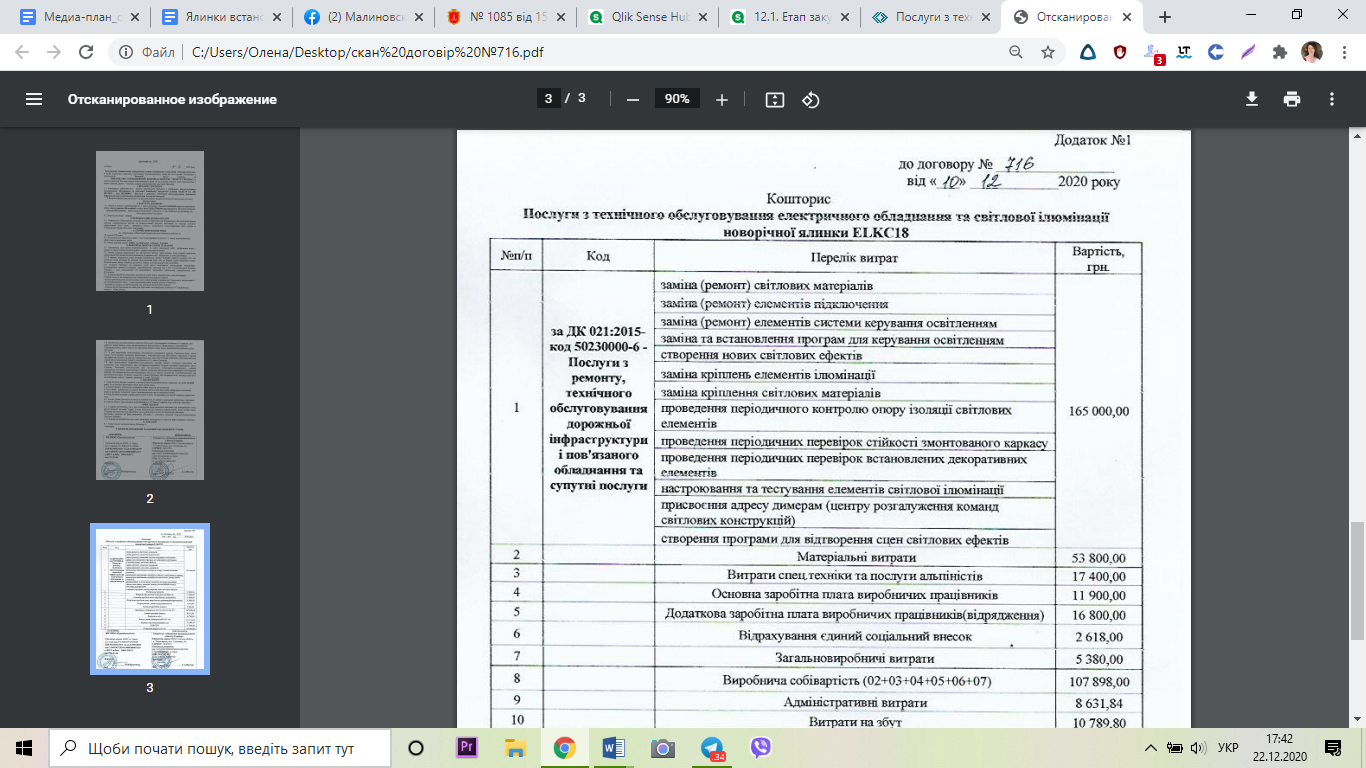Open the Chrome extensions puzzle icon
1366x768 pixels.
pos(1279,52)
